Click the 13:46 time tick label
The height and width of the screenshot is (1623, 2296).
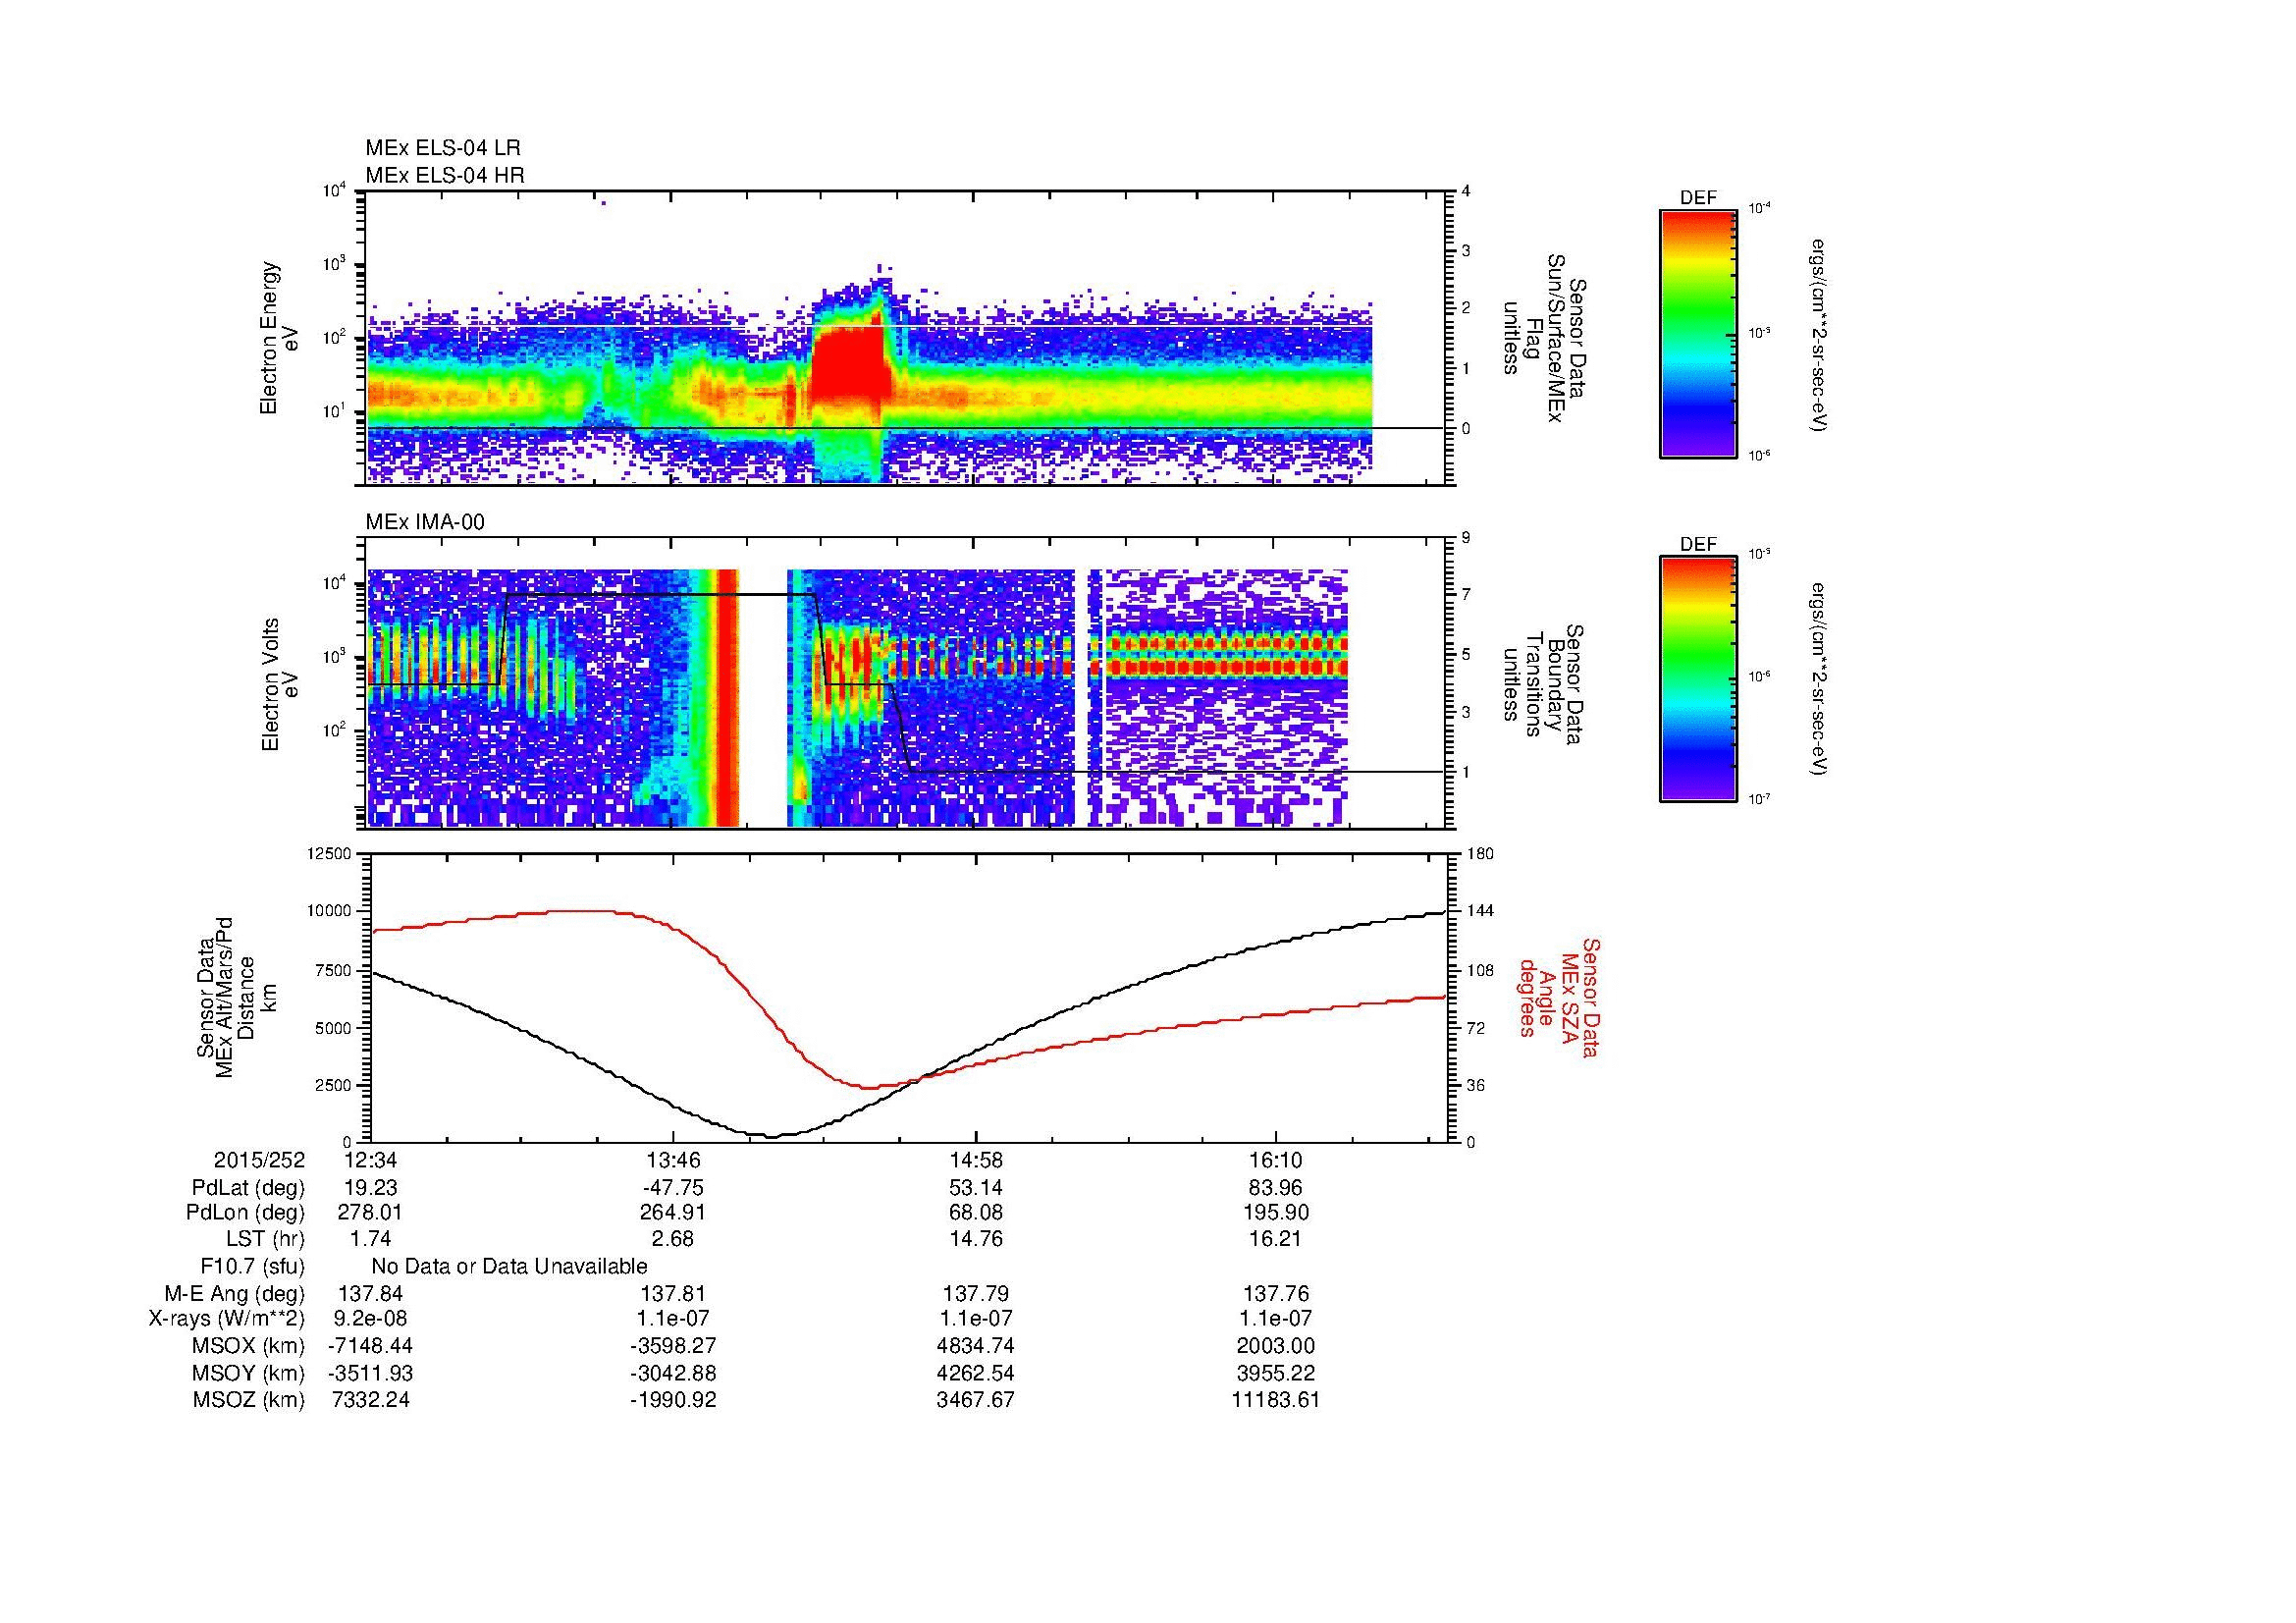[x=674, y=1160]
